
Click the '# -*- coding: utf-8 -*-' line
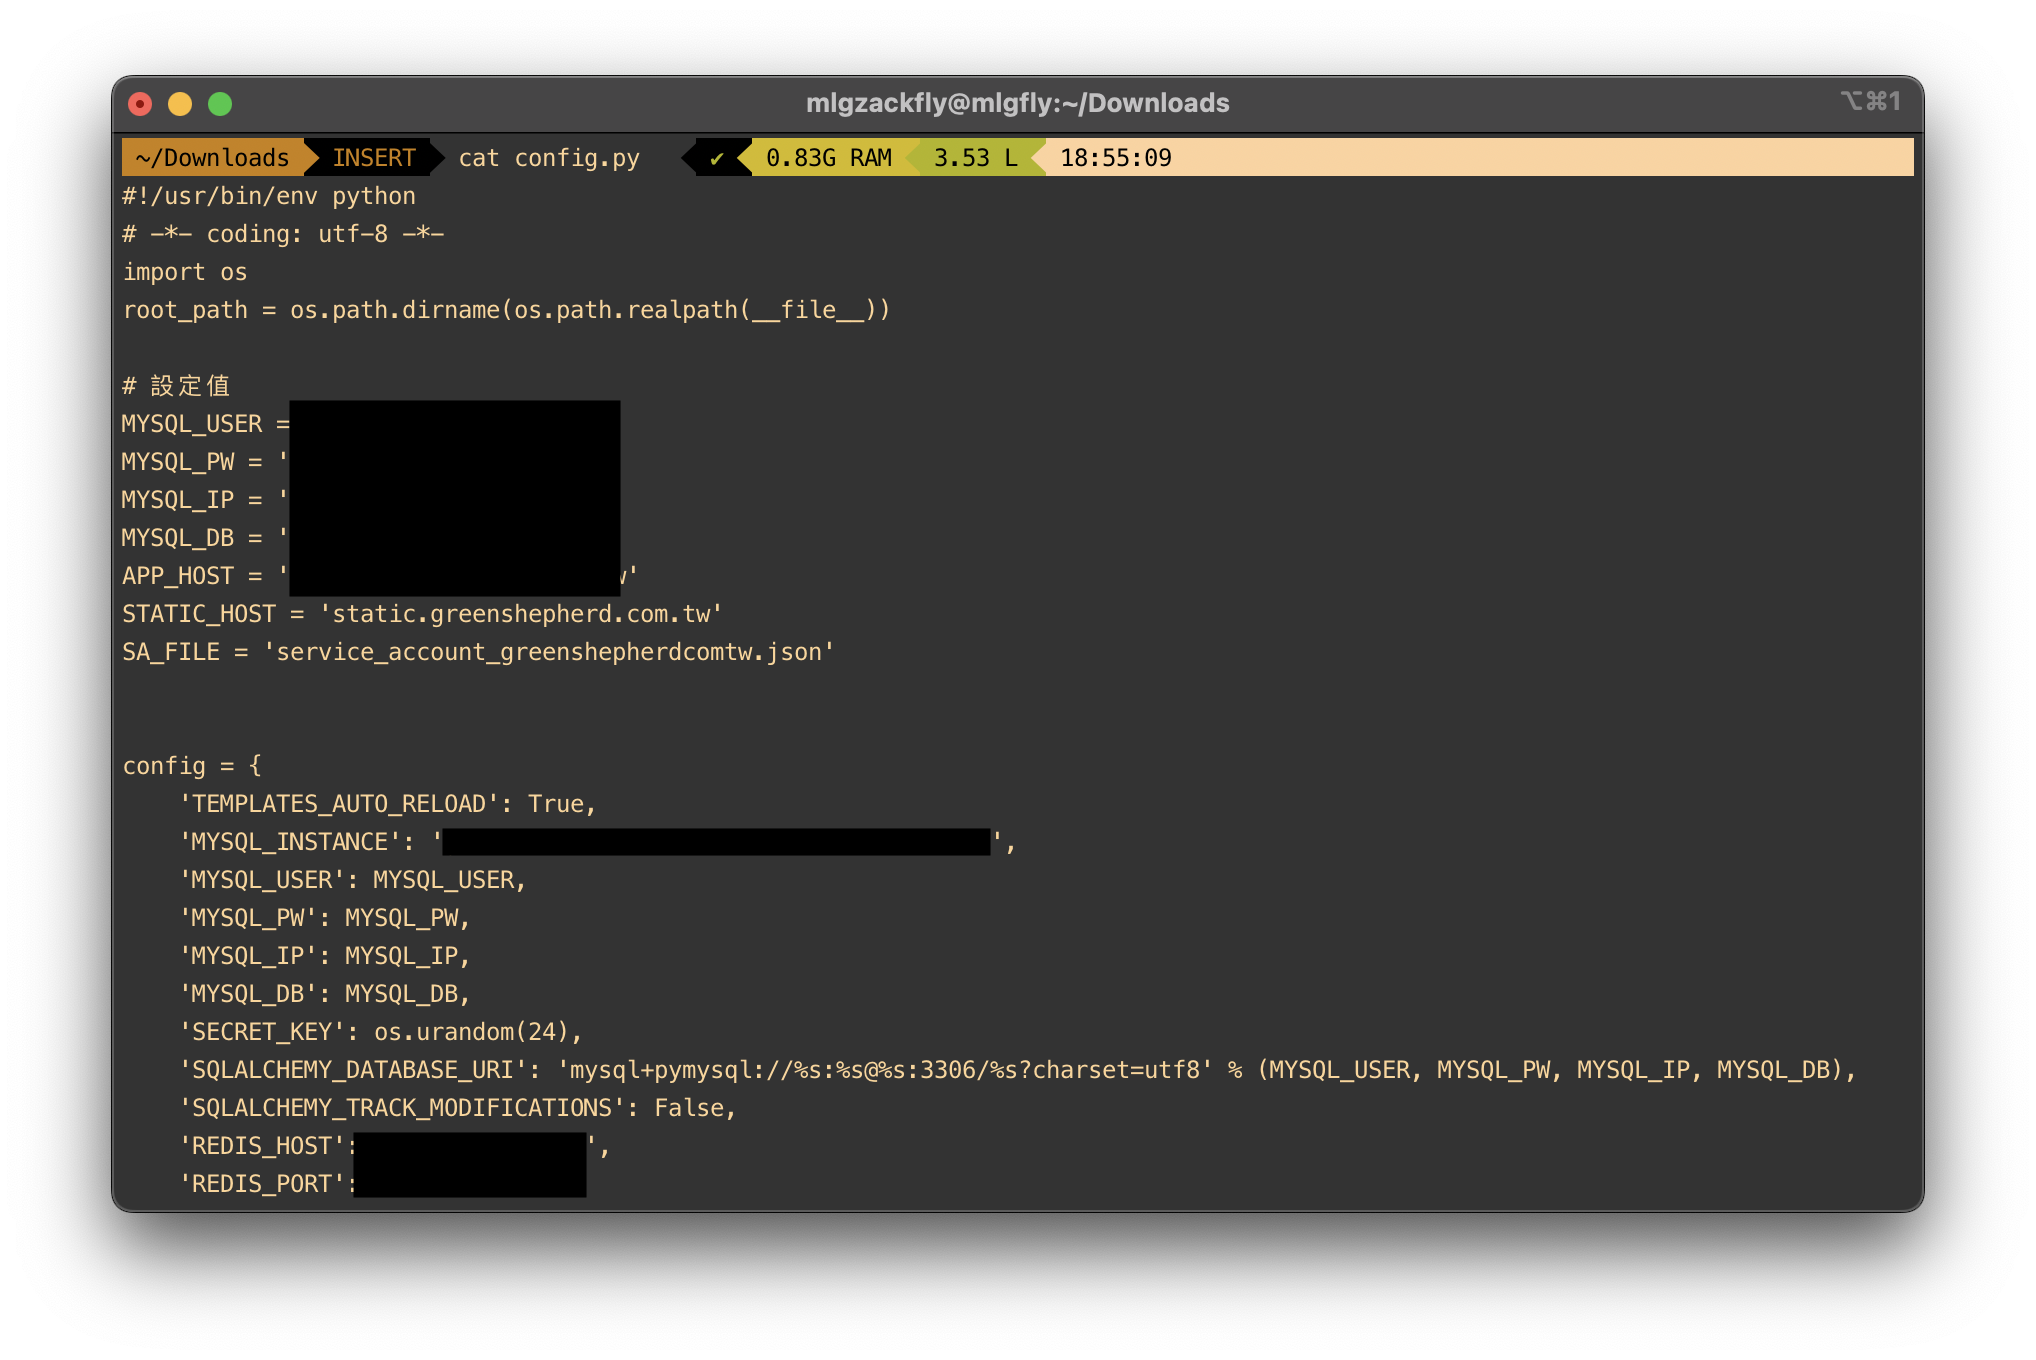(283, 234)
